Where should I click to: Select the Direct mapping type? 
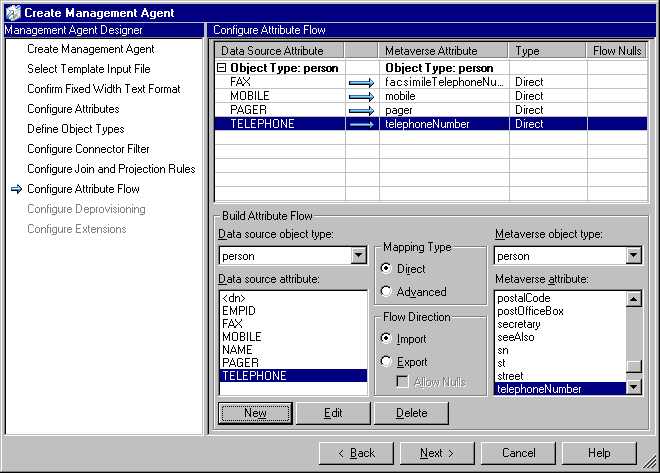[386, 269]
